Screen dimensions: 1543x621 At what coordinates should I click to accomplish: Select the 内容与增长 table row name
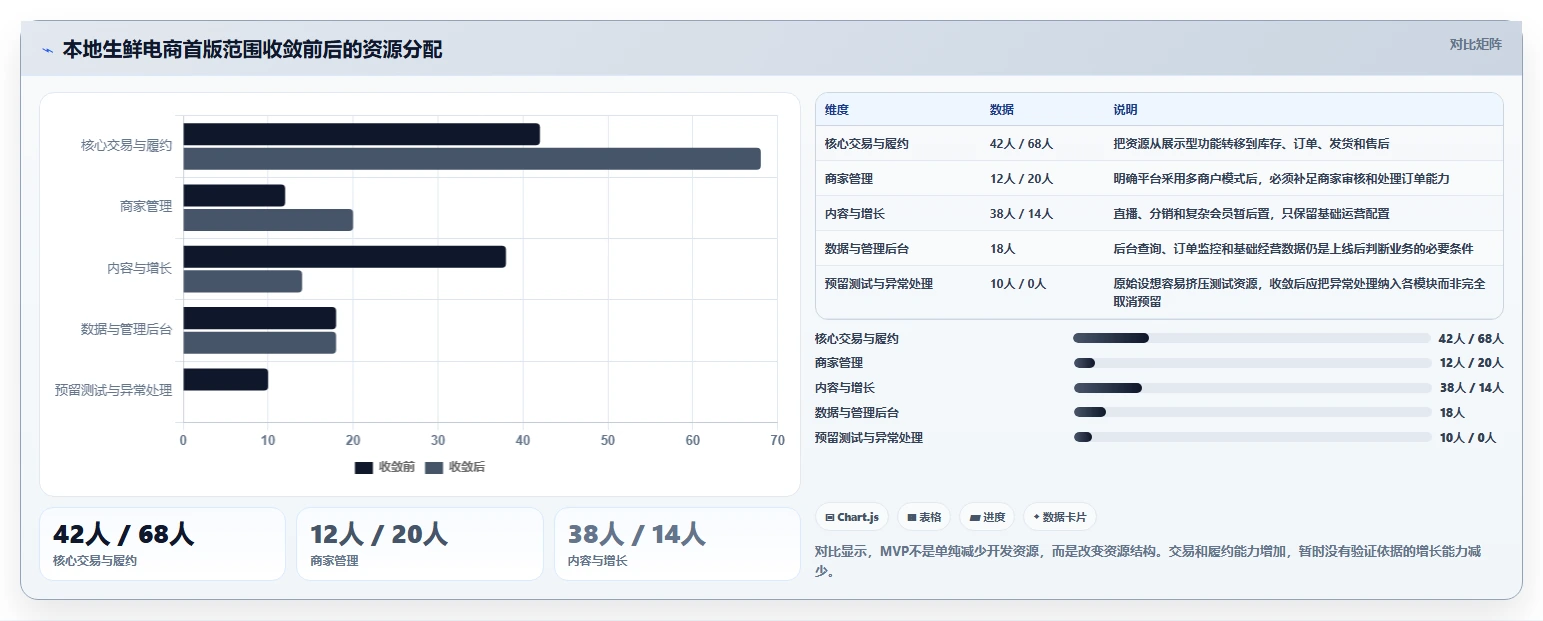point(855,214)
